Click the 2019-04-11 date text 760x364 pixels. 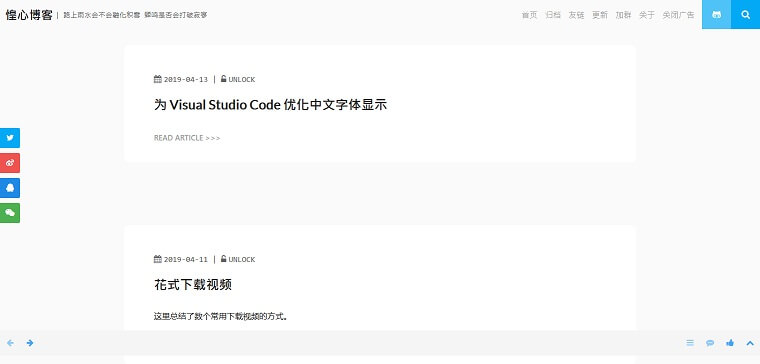(x=186, y=259)
